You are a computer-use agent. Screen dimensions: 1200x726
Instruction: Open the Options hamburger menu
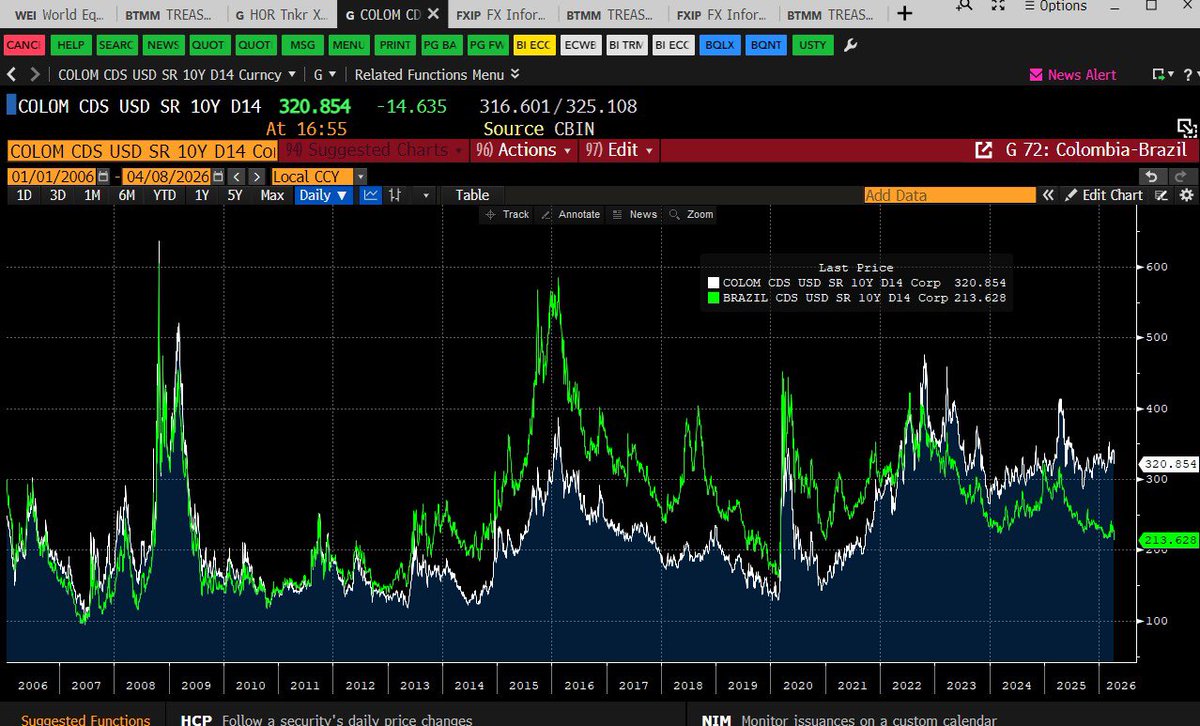[x=1055, y=6]
